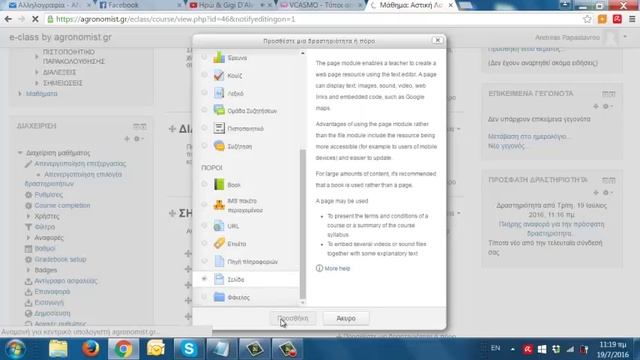Switch to the VCASMO browser tab
This screenshot has width=640, height=360.
click(320, 5)
